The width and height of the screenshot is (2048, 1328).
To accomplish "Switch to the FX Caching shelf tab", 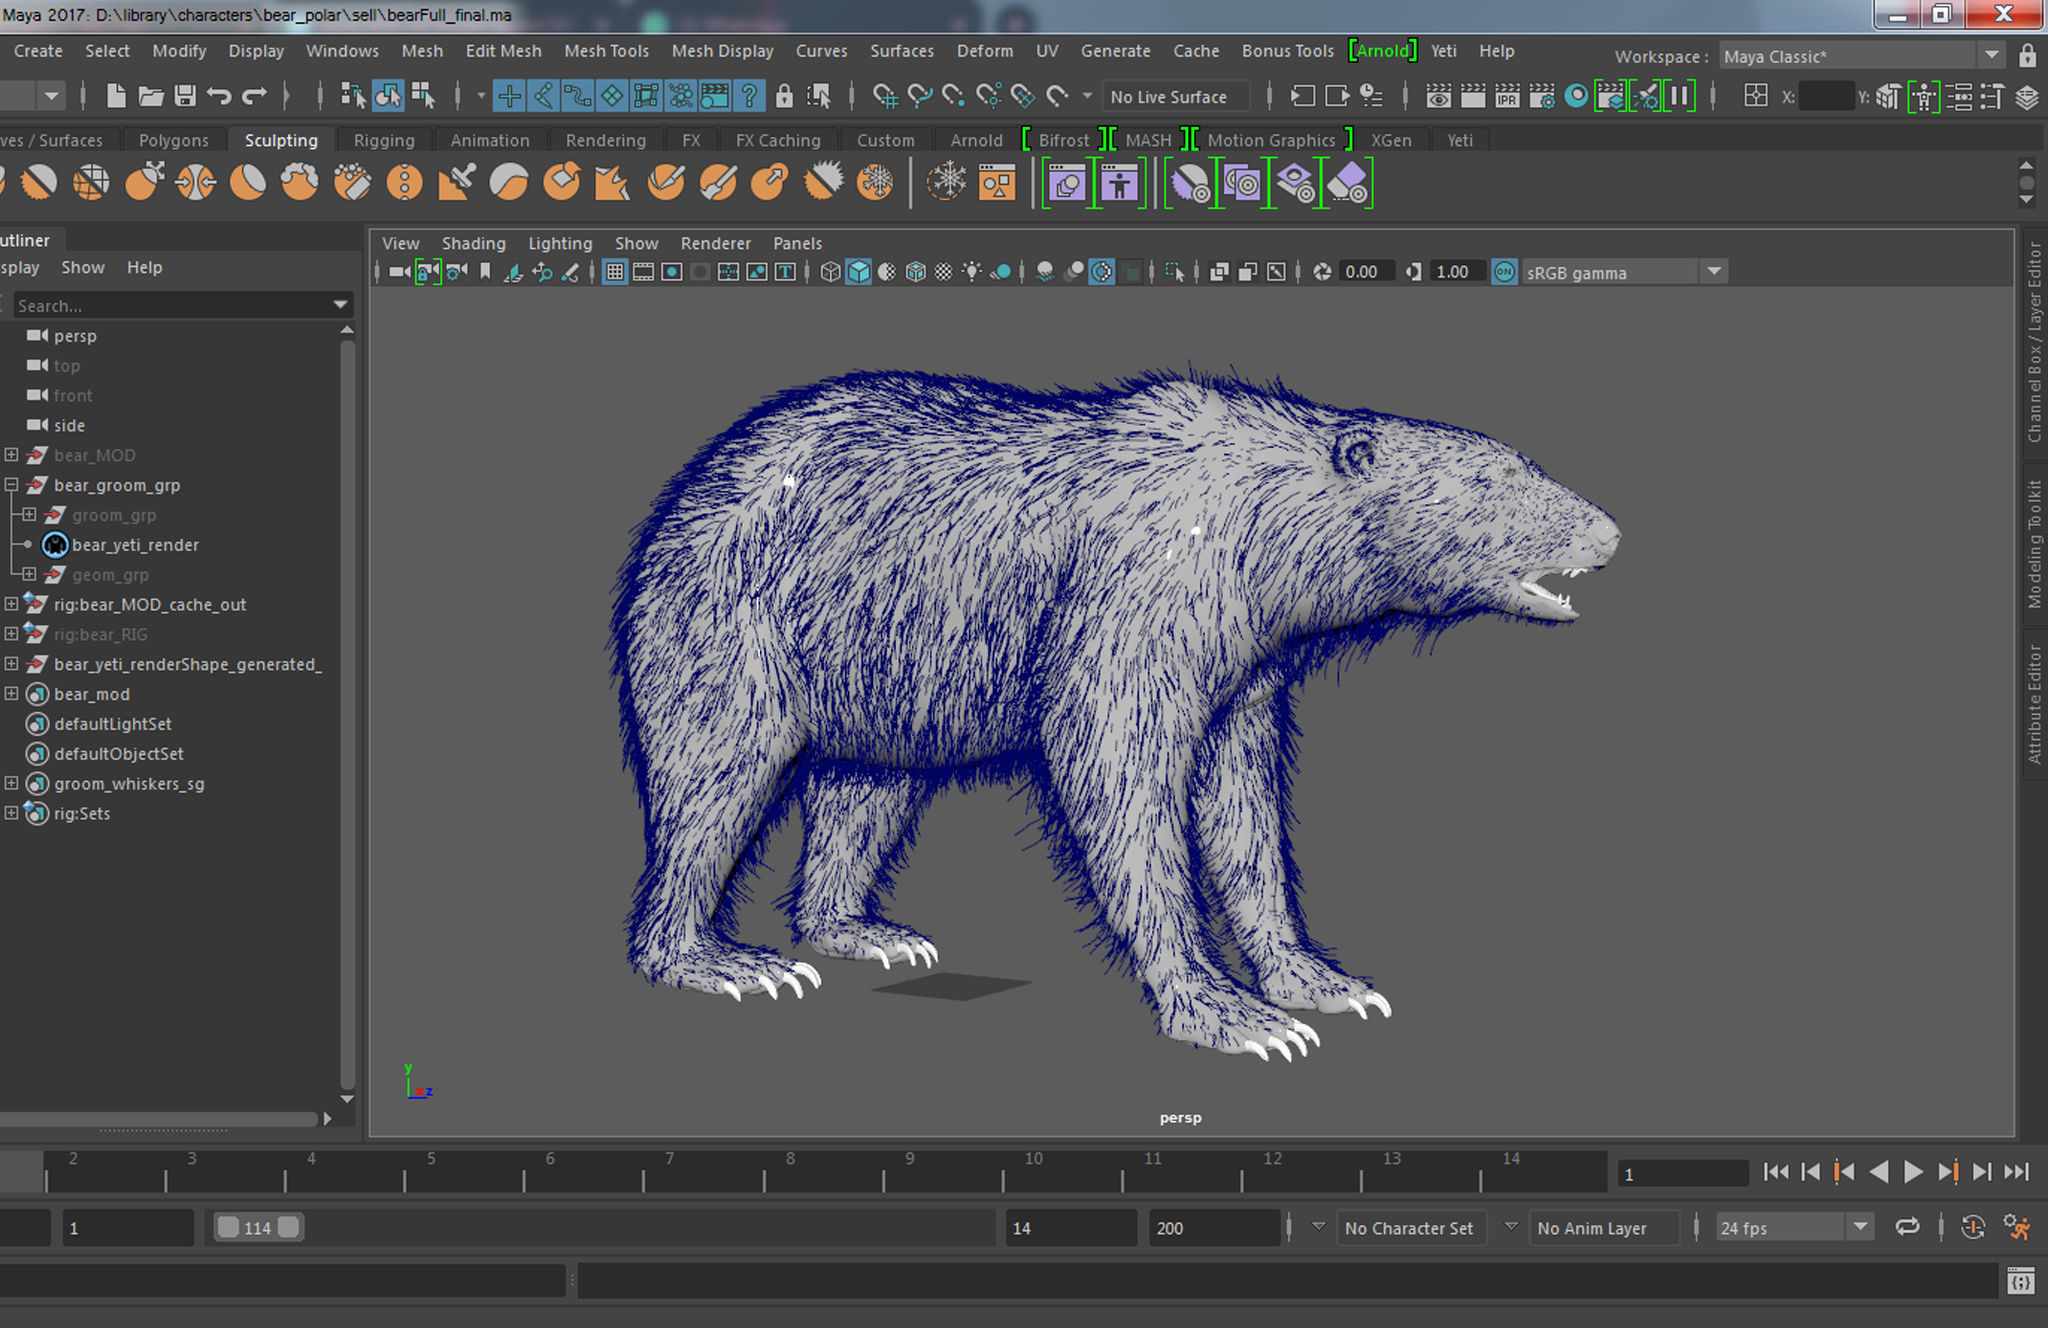I will (x=778, y=140).
